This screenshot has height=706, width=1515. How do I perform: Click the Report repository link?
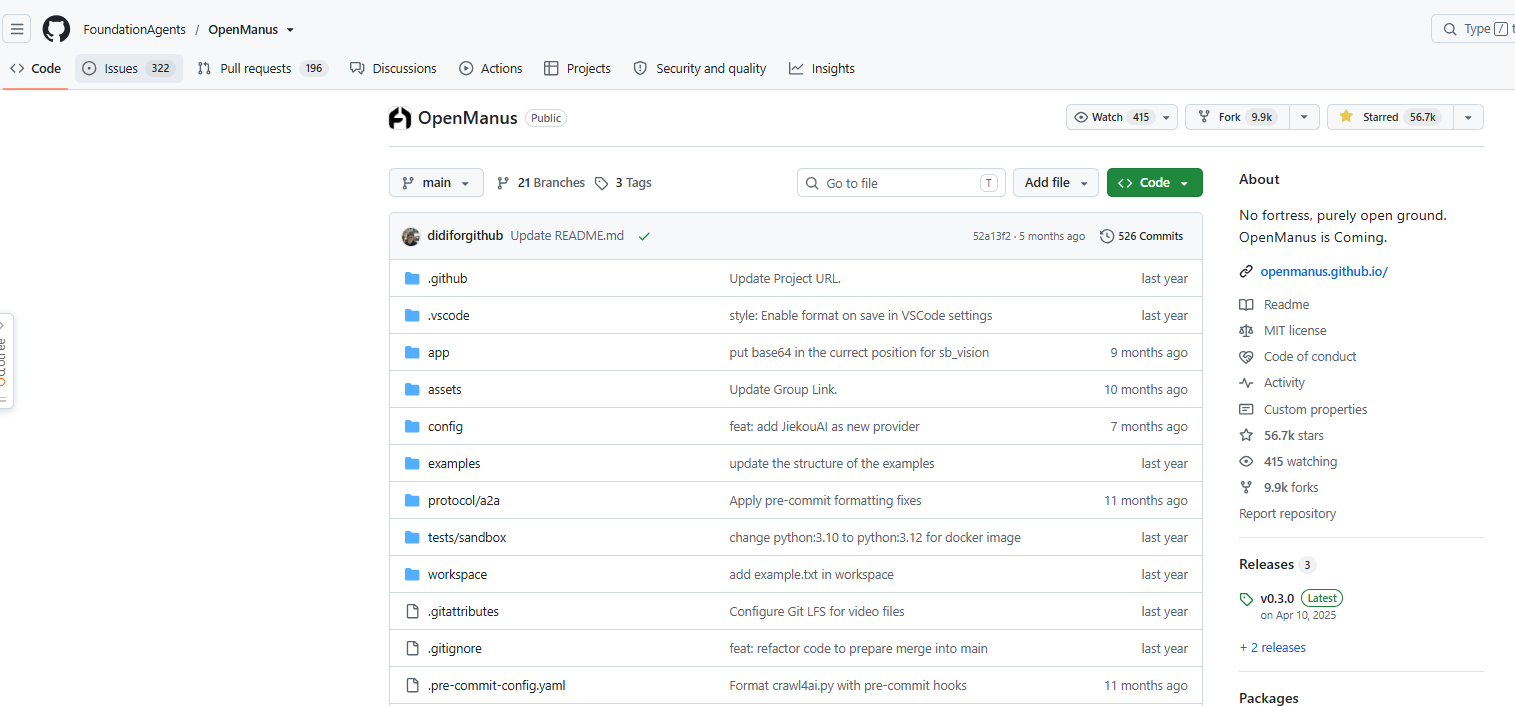pyautogui.click(x=1287, y=514)
